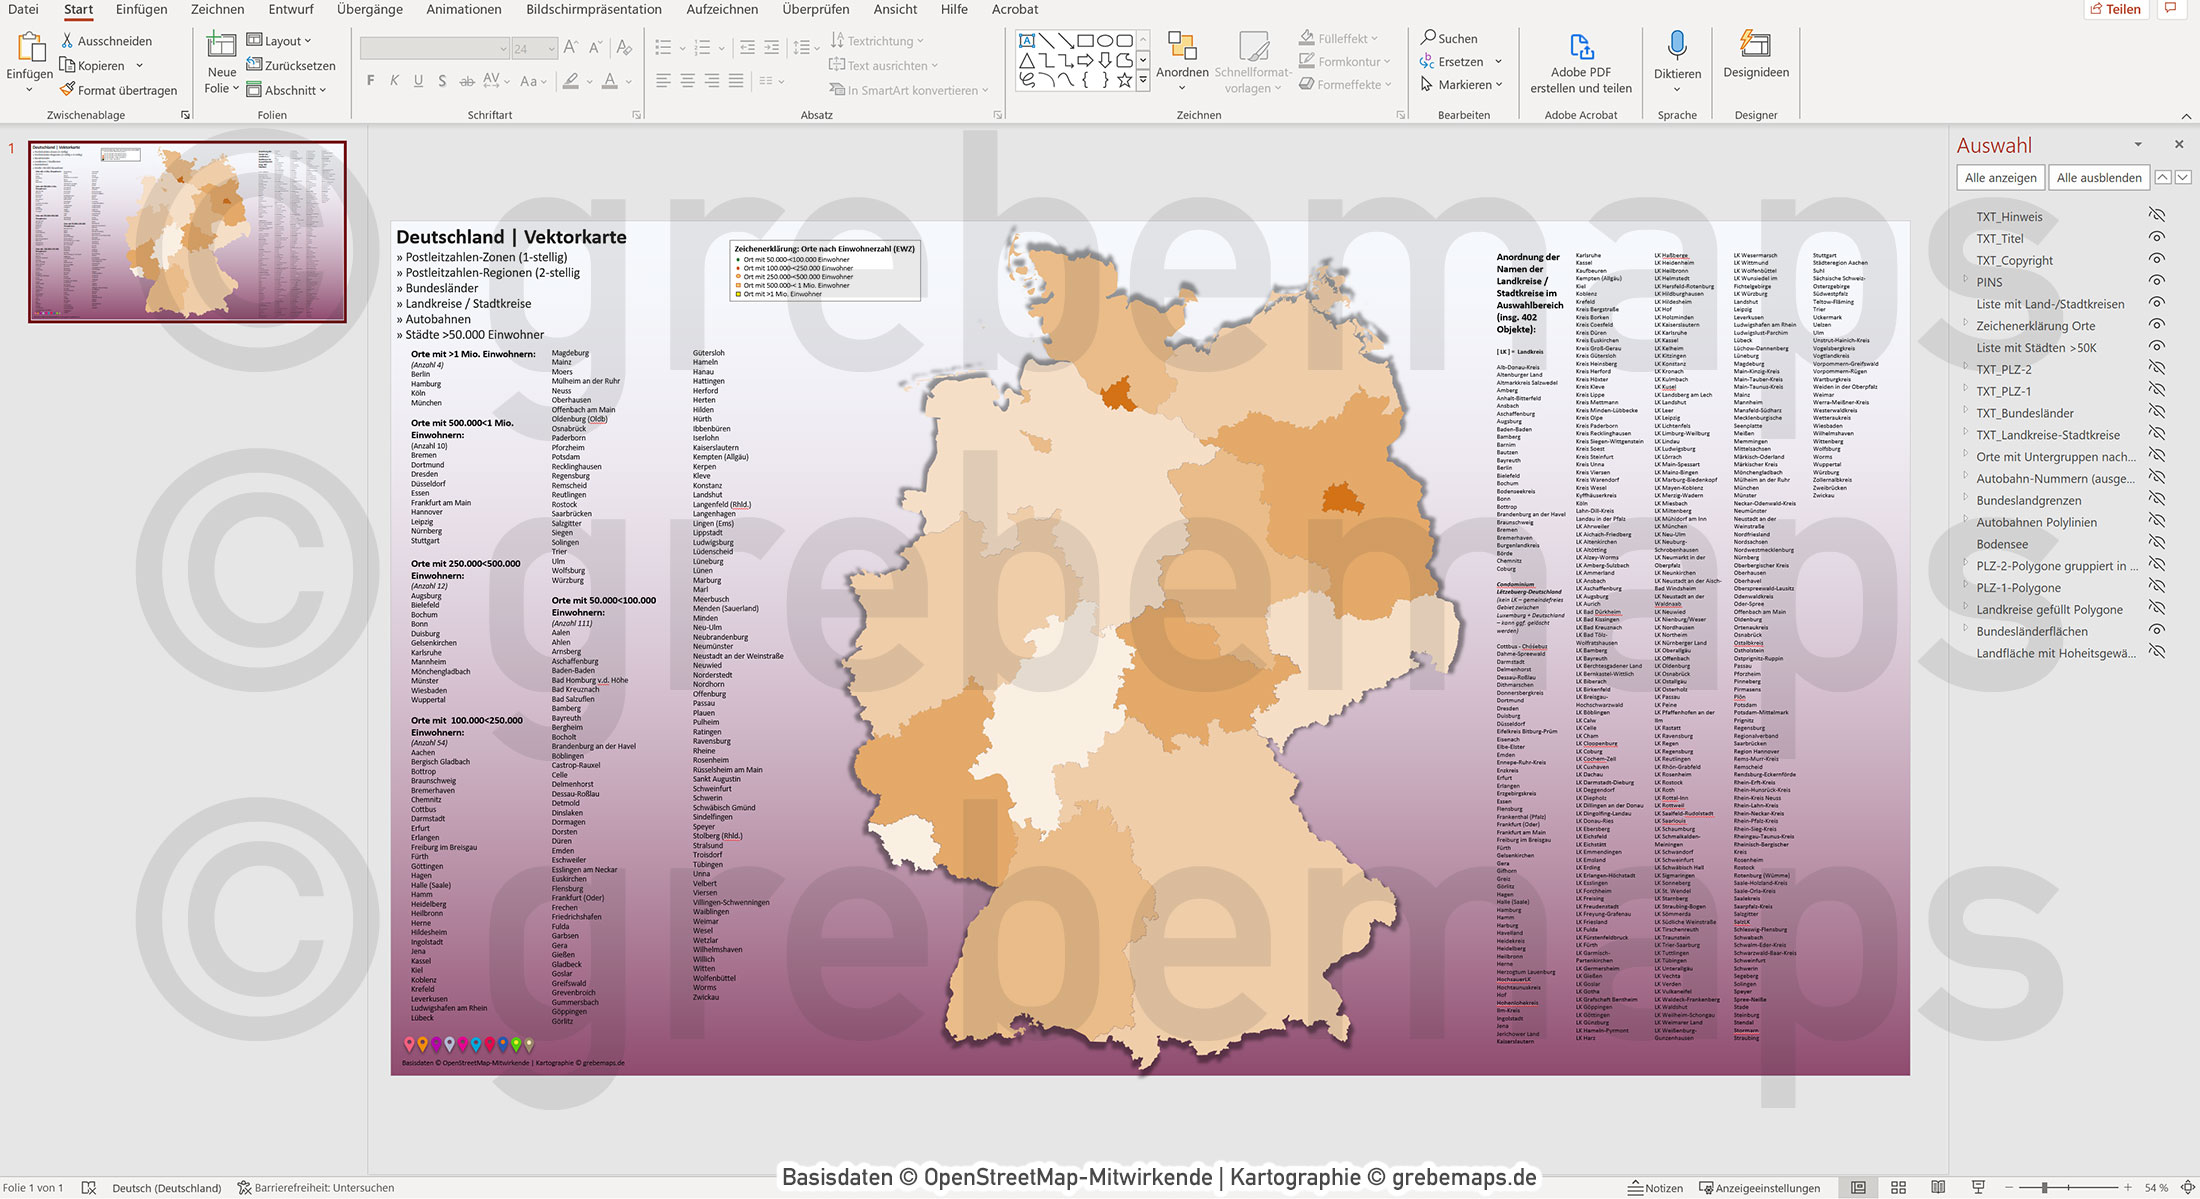Click the Alle ausblenden button
The height and width of the screenshot is (1199, 2200).
click(x=2099, y=177)
